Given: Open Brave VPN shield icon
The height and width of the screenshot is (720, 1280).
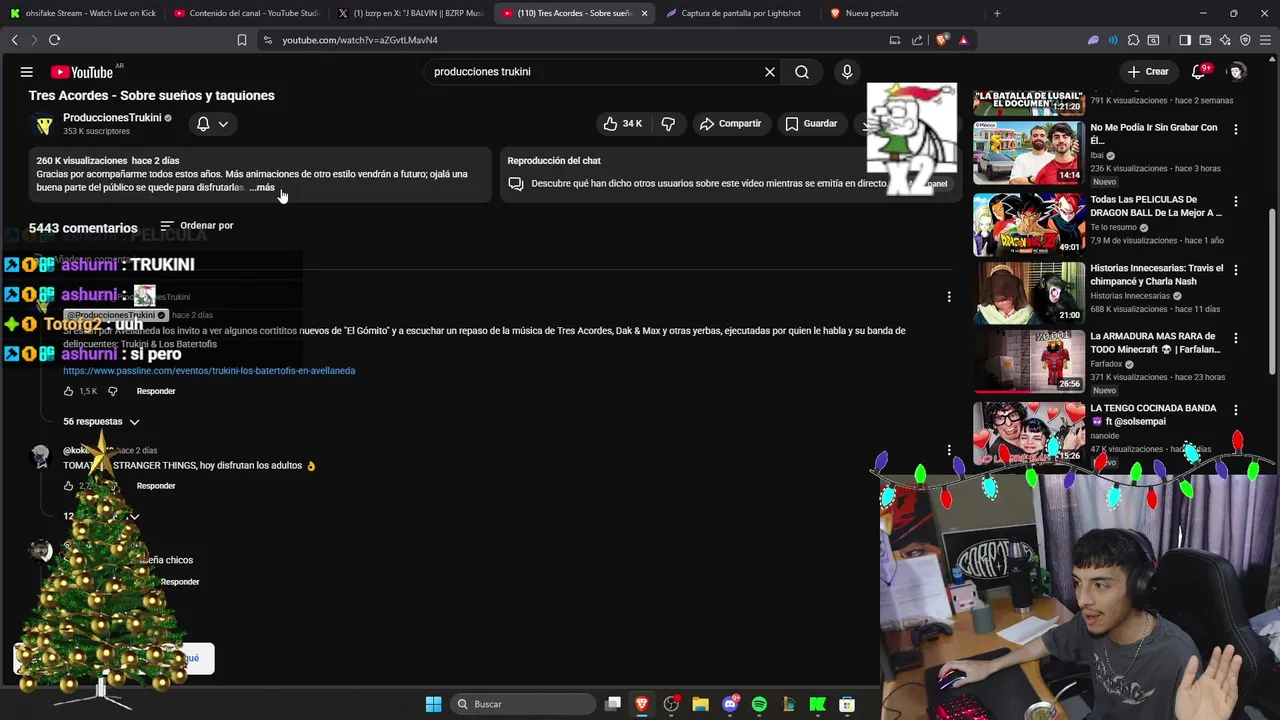Looking at the screenshot, I should pyautogui.click(x=1245, y=40).
